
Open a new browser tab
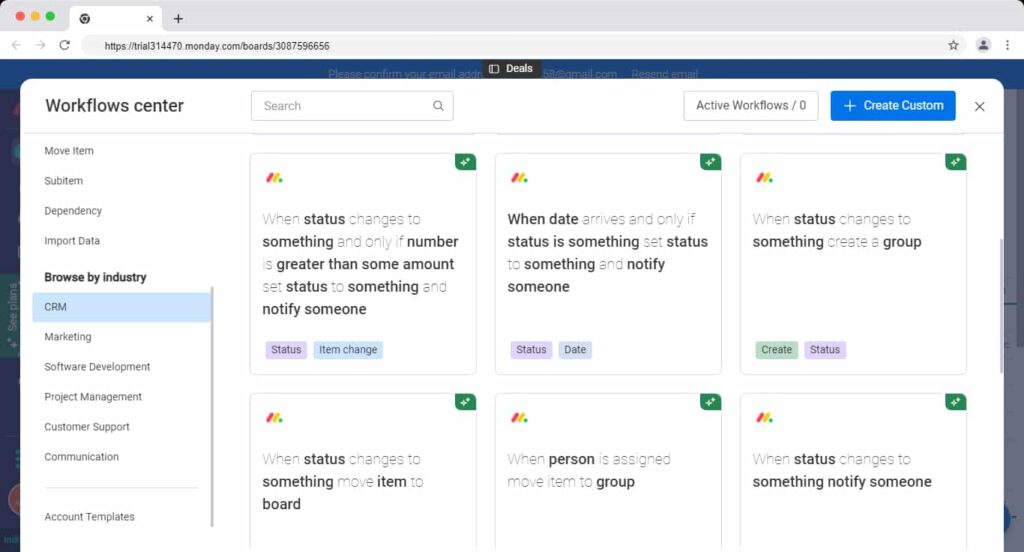click(178, 18)
